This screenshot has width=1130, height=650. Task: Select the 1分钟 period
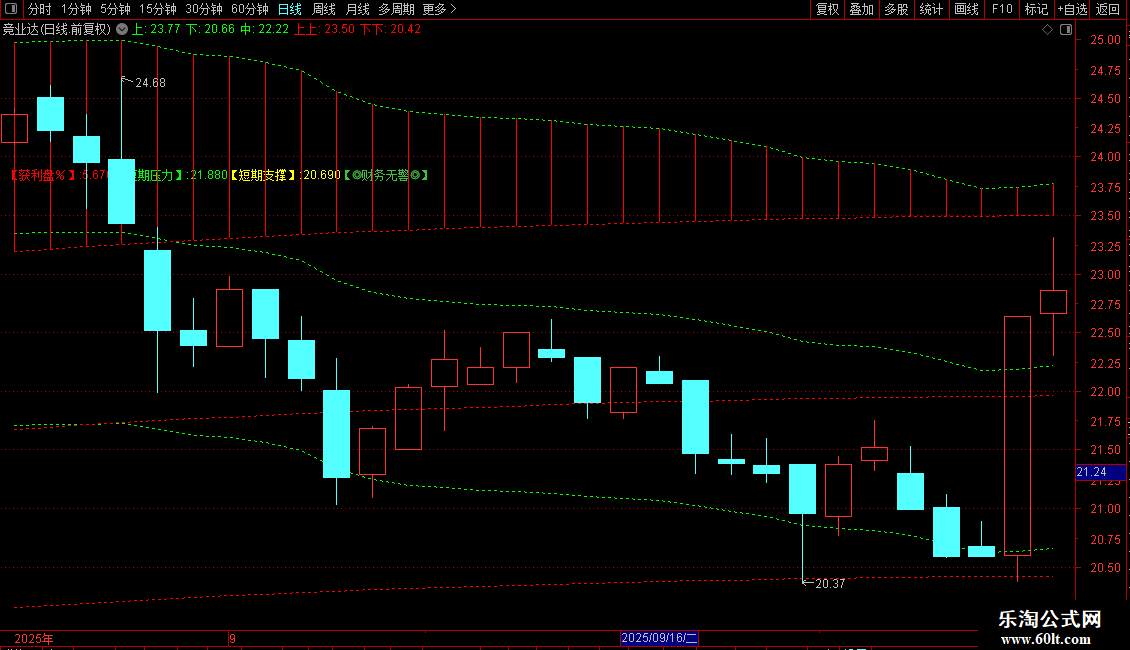click(76, 9)
